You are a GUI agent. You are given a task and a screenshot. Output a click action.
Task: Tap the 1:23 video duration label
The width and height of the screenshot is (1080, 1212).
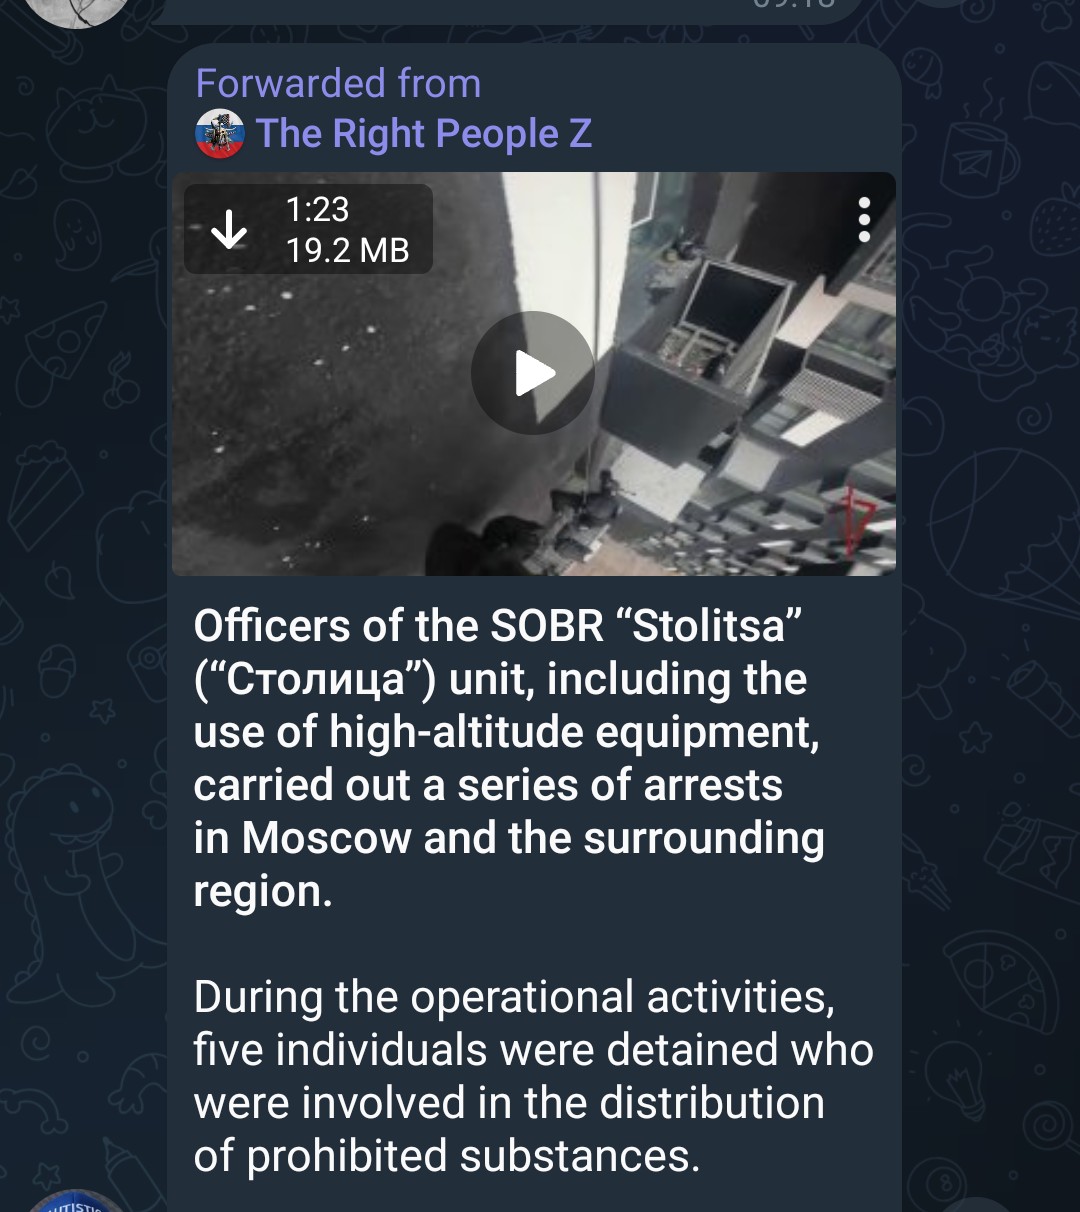coord(317,209)
